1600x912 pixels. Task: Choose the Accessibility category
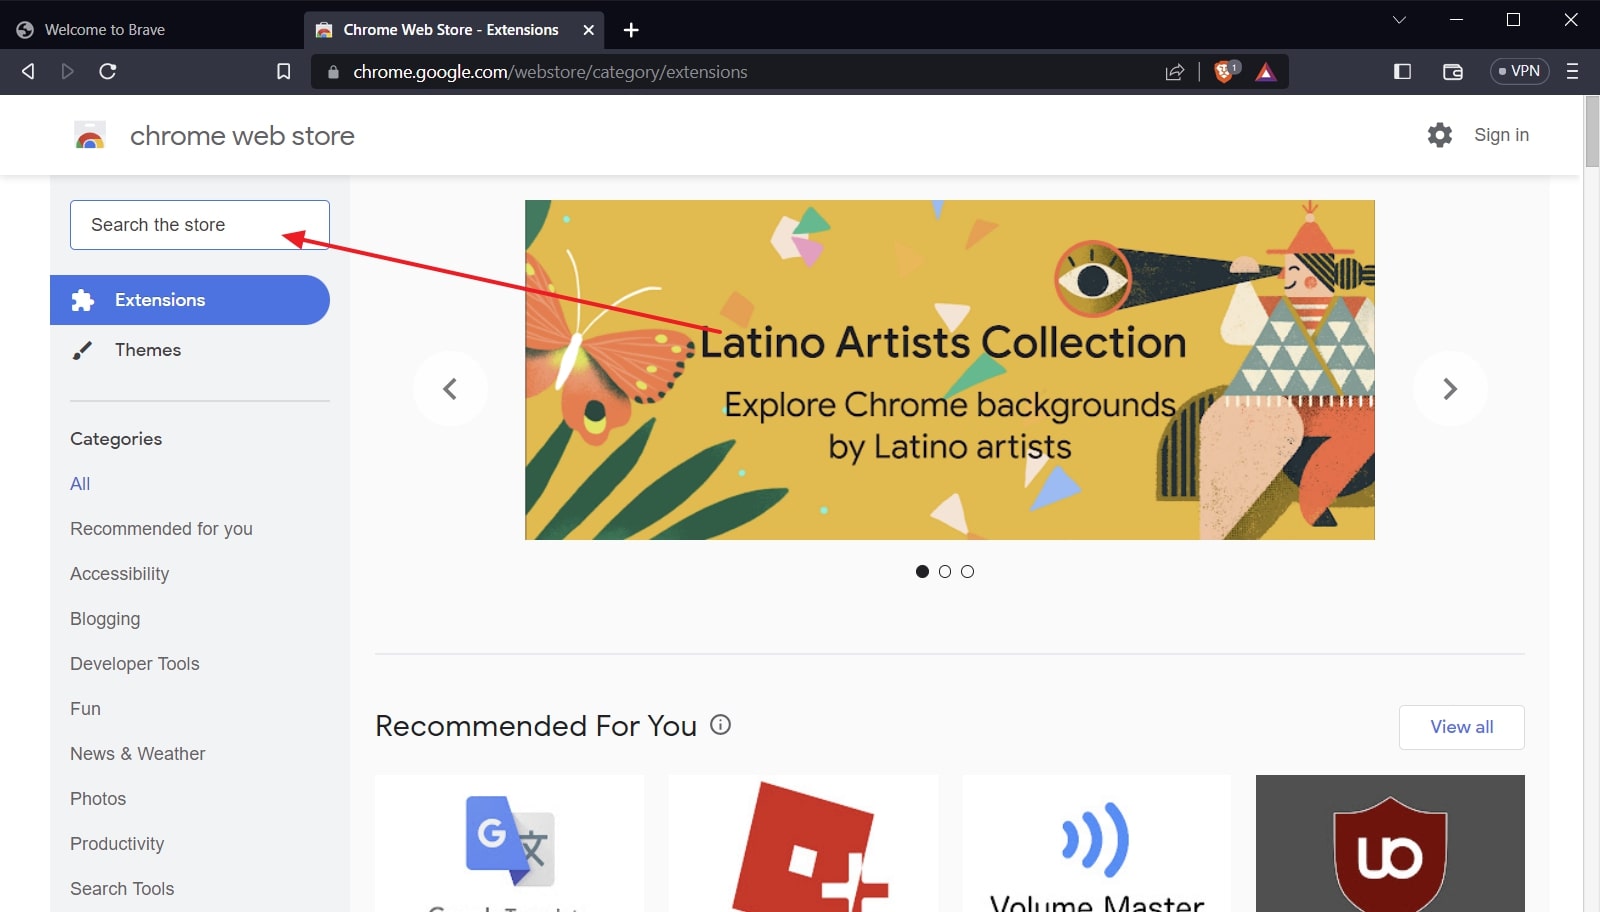pos(119,574)
